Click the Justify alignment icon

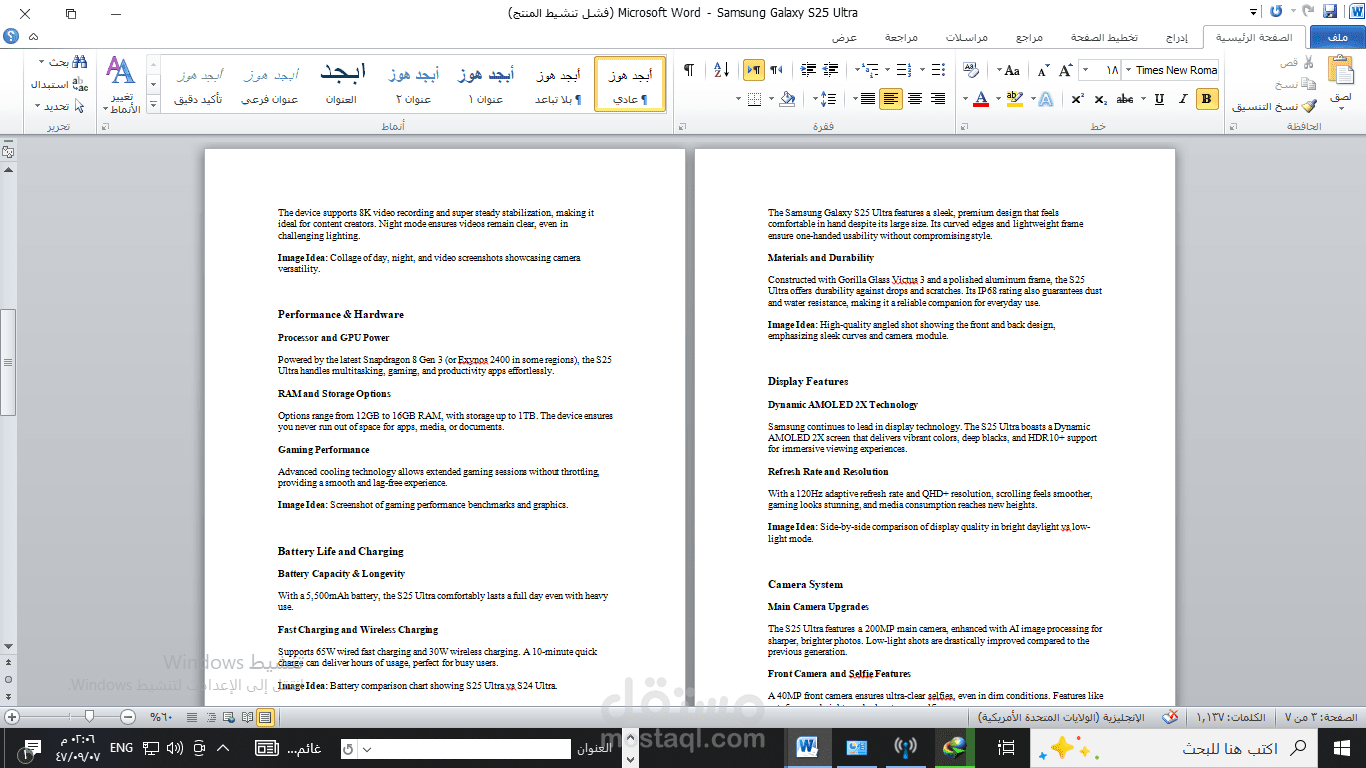[x=867, y=99]
